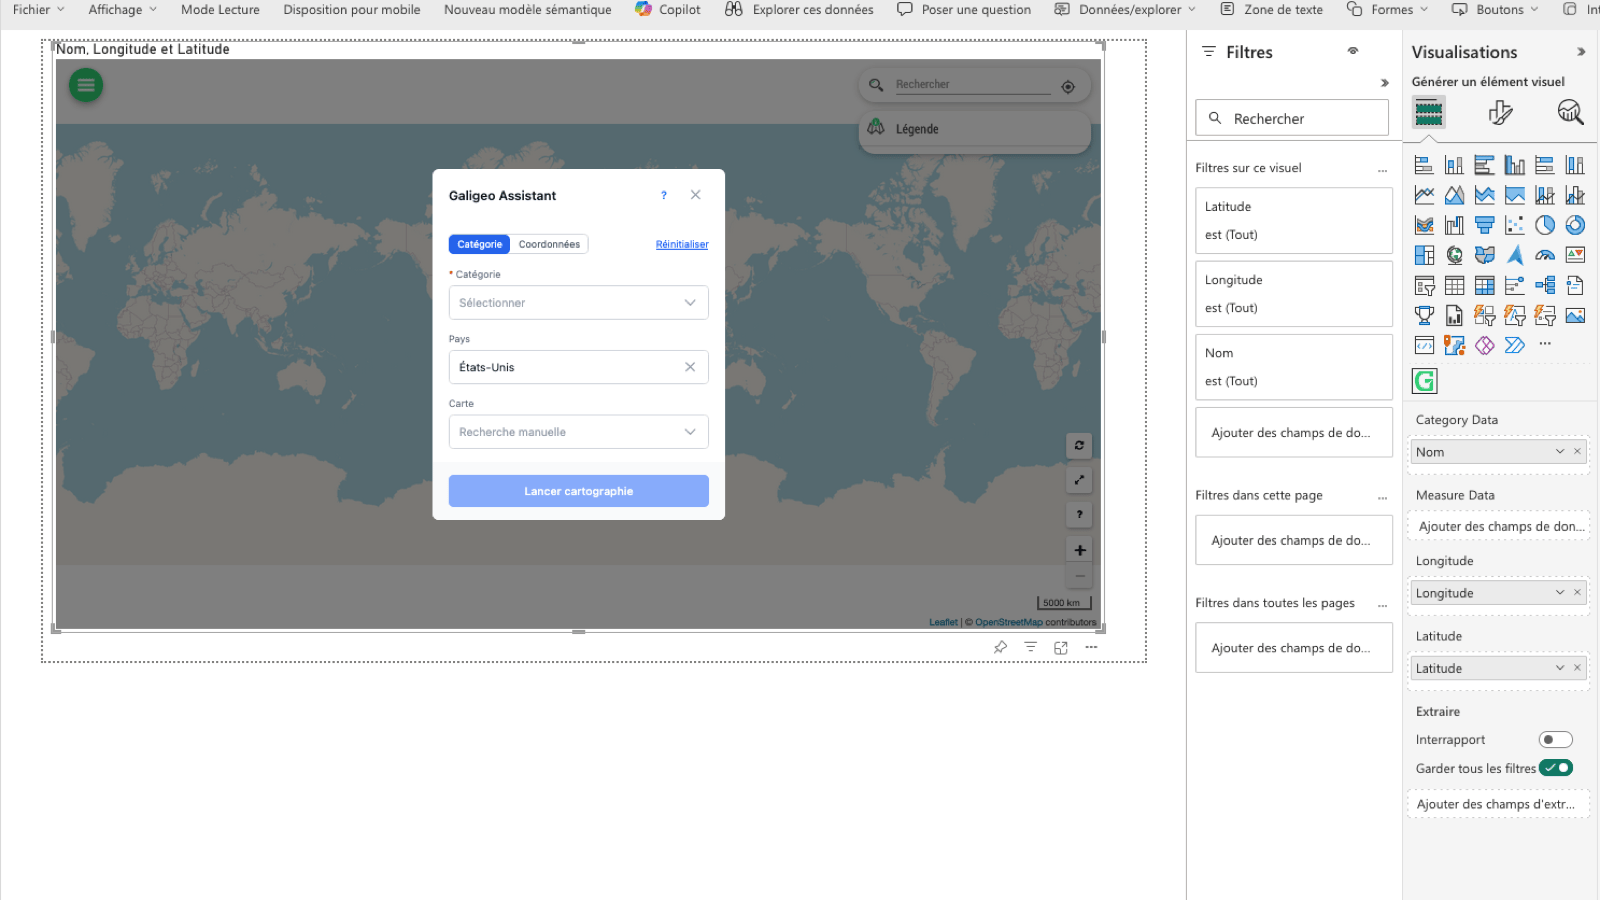Zoom in on the map with plus control
This screenshot has width=1600, height=900.
pyautogui.click(x=1079, y=549)
